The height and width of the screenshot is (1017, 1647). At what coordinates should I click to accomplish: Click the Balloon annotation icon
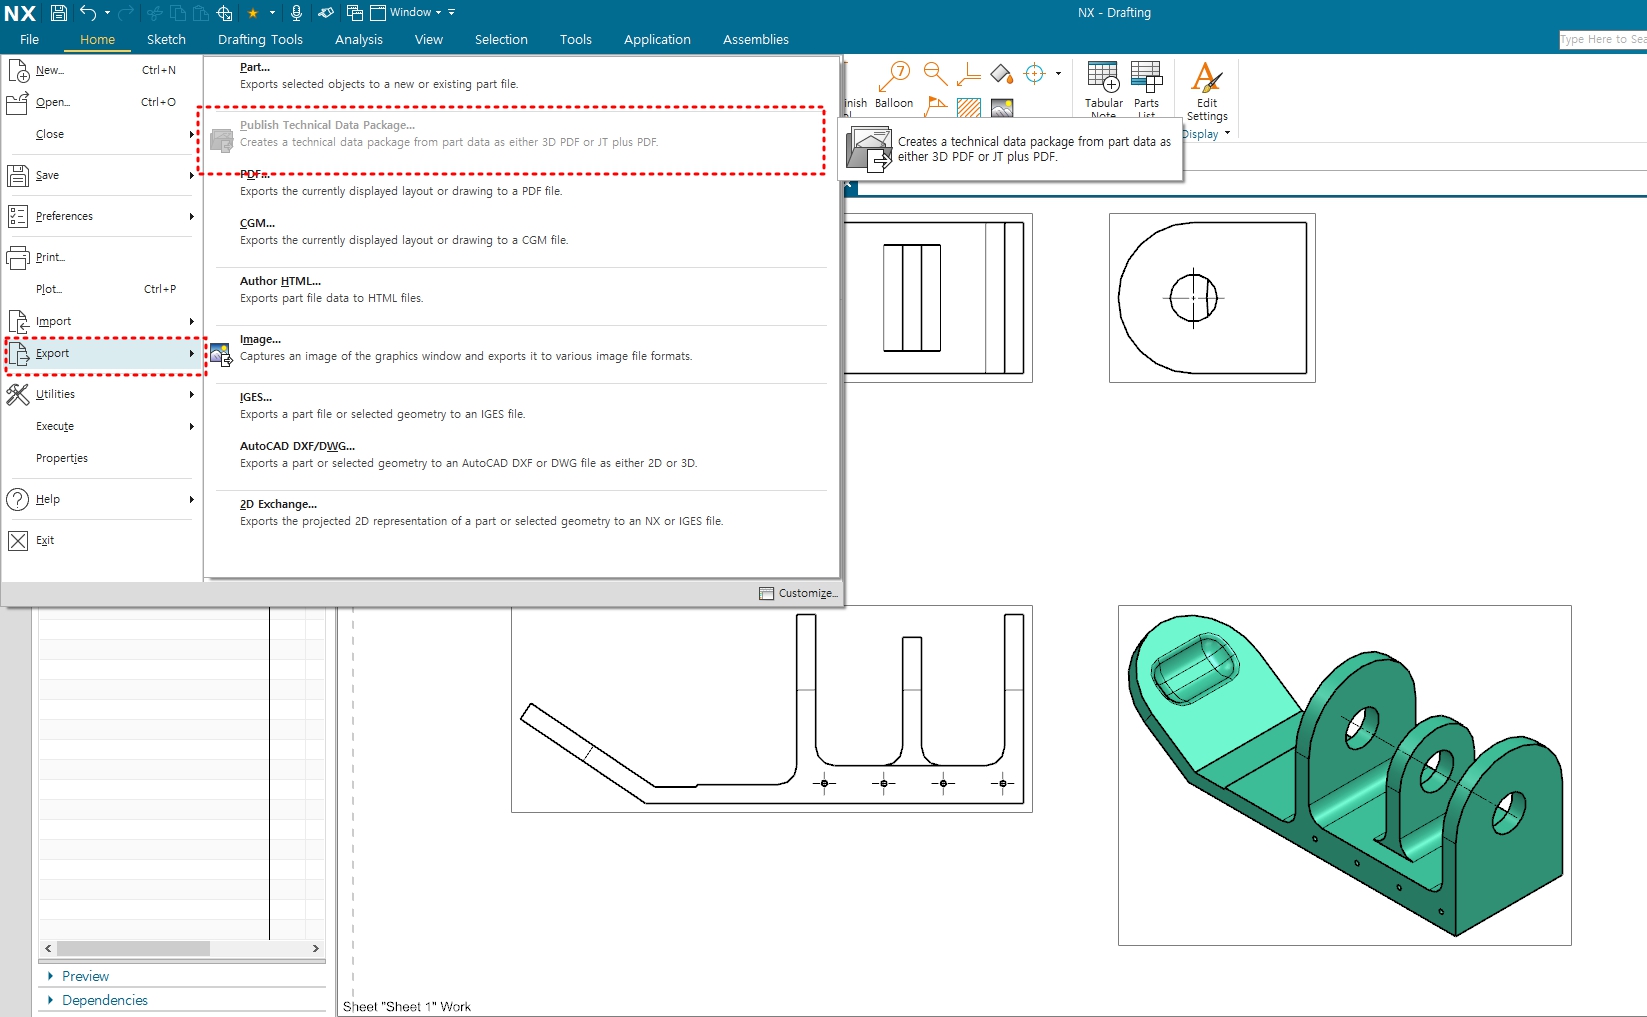(894, 77)
